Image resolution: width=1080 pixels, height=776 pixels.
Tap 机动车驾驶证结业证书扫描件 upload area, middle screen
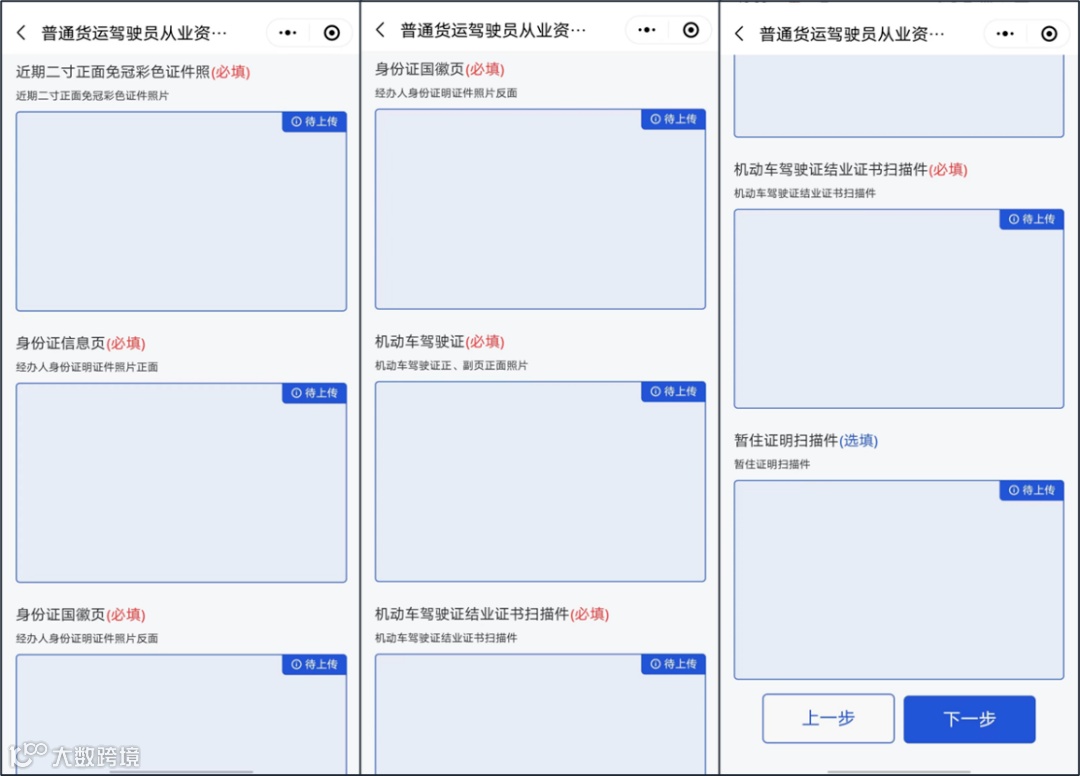coord(540,714)
